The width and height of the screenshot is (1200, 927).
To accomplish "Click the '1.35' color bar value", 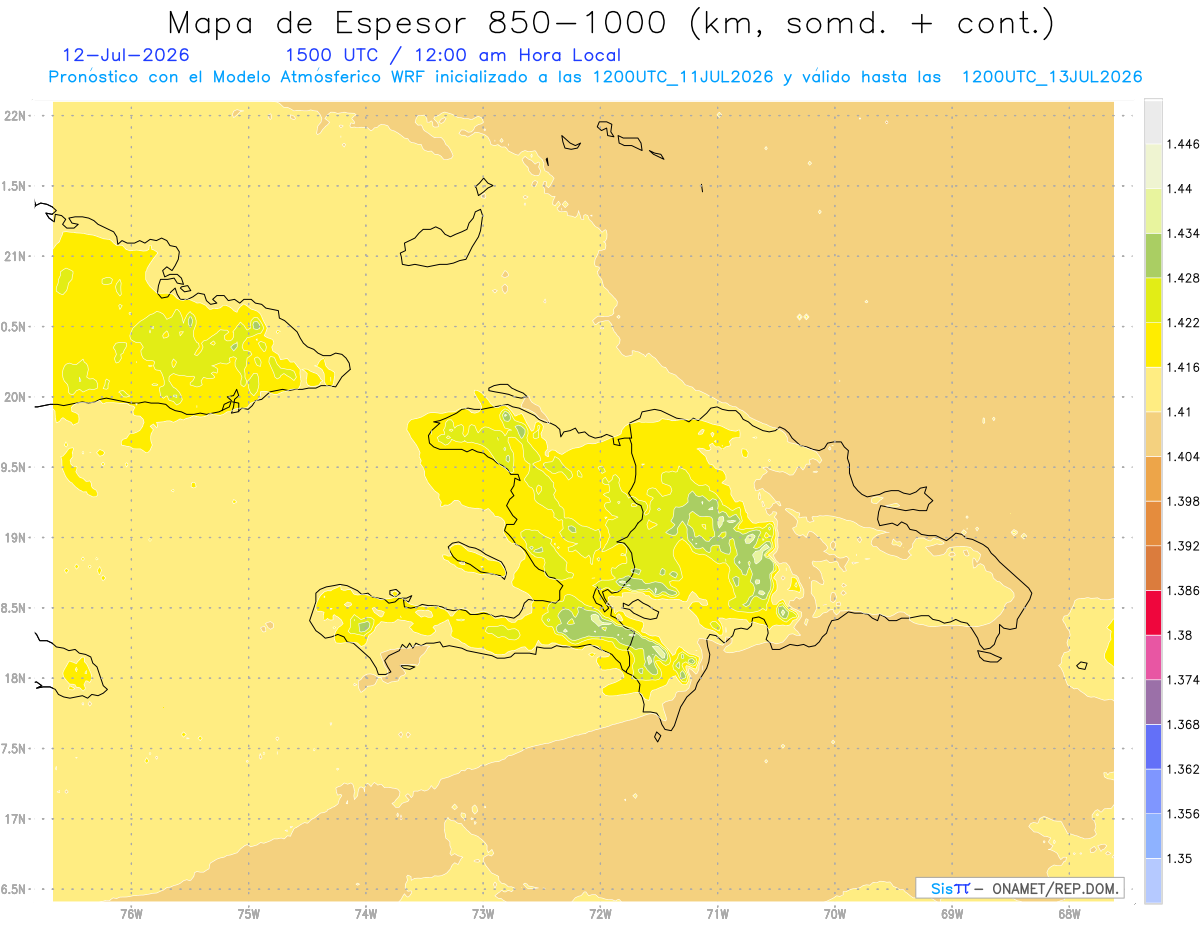I will 1179,858.
